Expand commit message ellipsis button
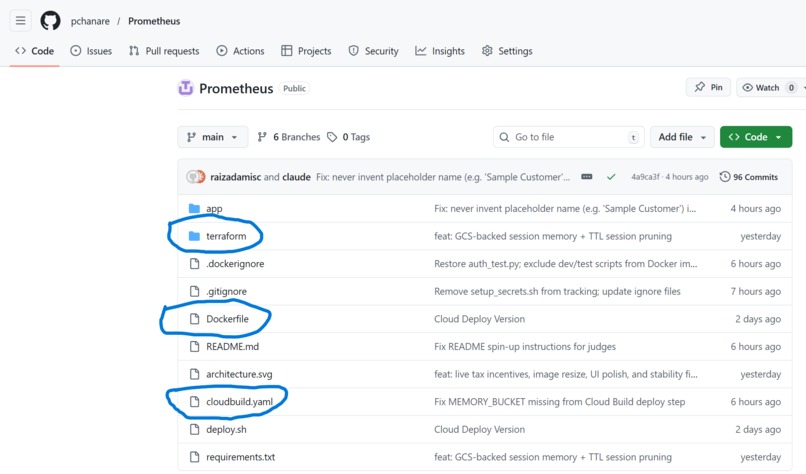Image resolution: width=806 pixels, height=474 pixels. (x=587, y=177)
